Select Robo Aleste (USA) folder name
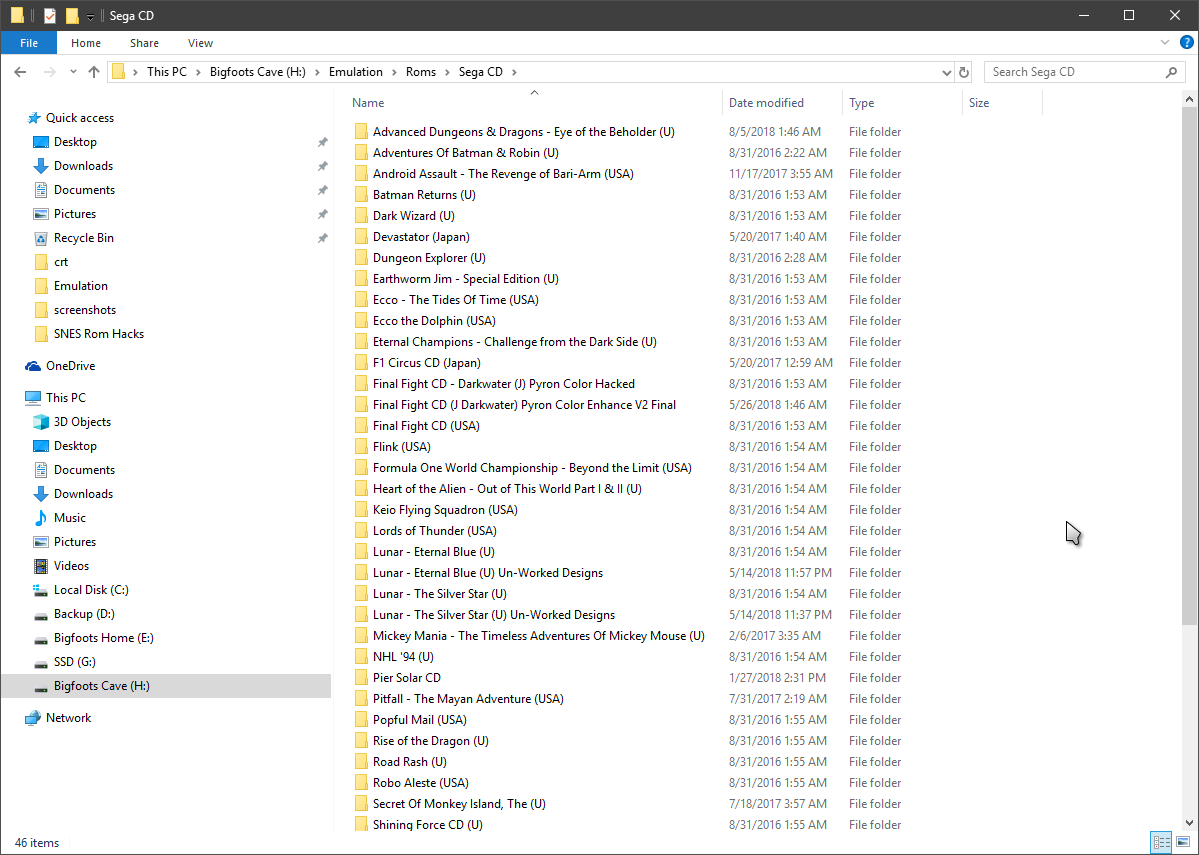Image resolution: width=1199 pixels, height=855 pixels. (421, 783)
